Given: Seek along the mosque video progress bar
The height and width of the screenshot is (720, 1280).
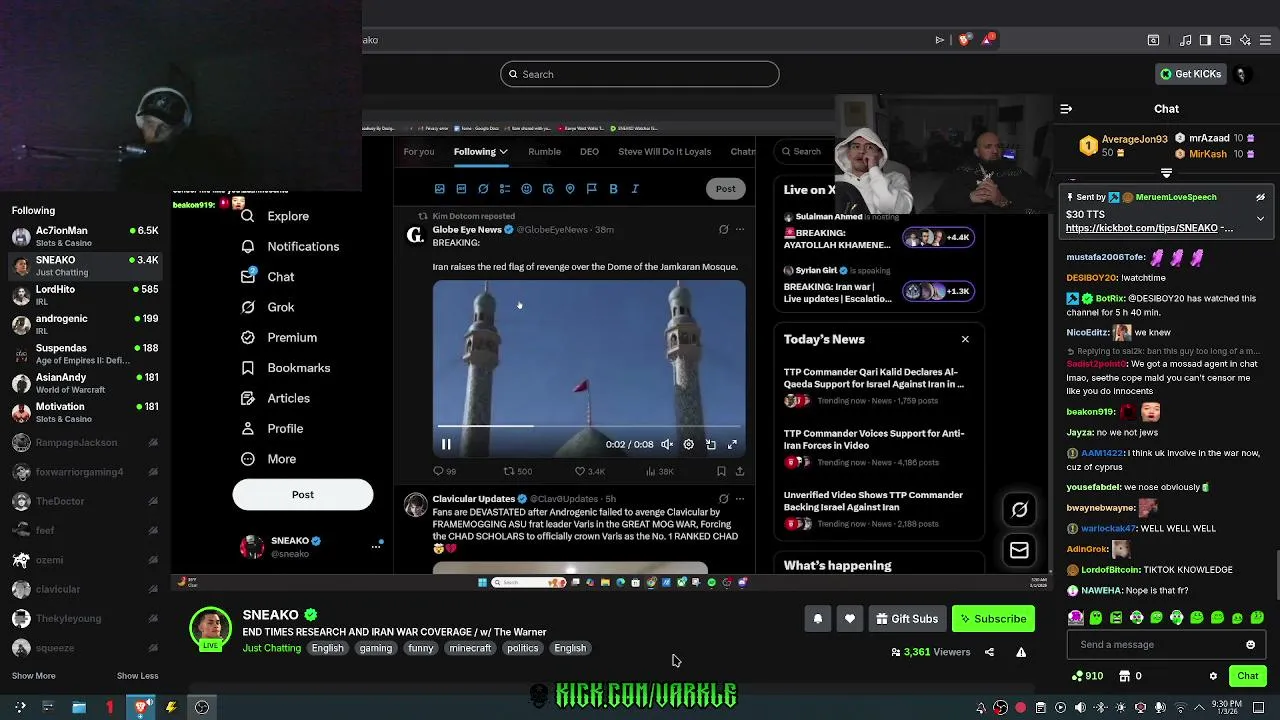Looking at the screenshot, I should click(589, 427).
